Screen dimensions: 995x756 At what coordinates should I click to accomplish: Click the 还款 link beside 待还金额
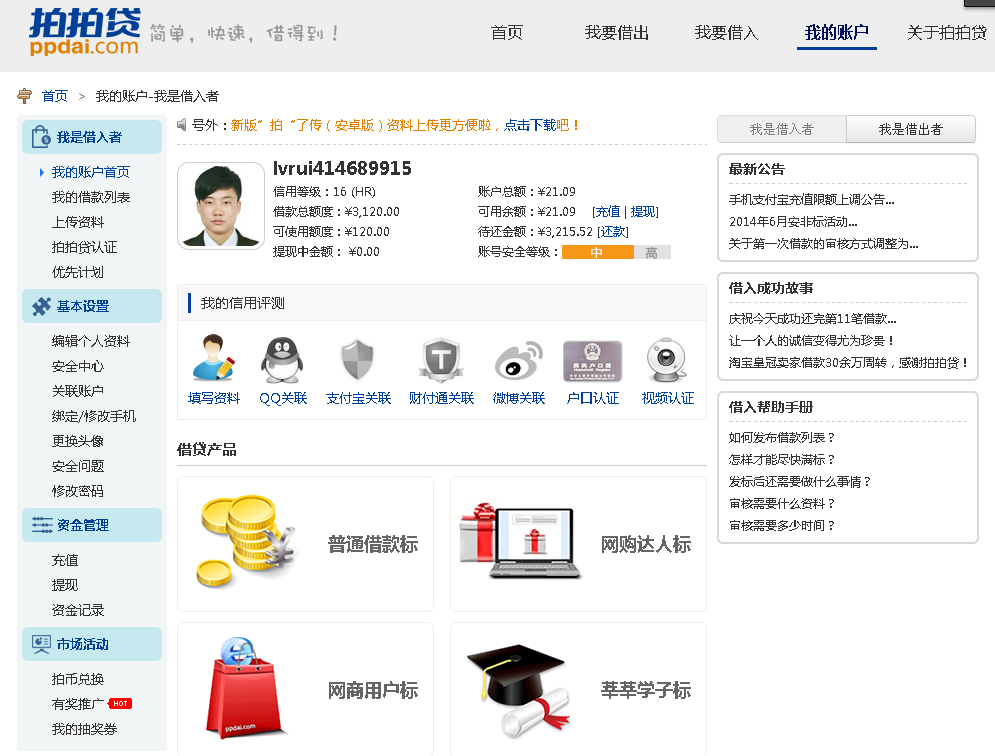point(612,232)
